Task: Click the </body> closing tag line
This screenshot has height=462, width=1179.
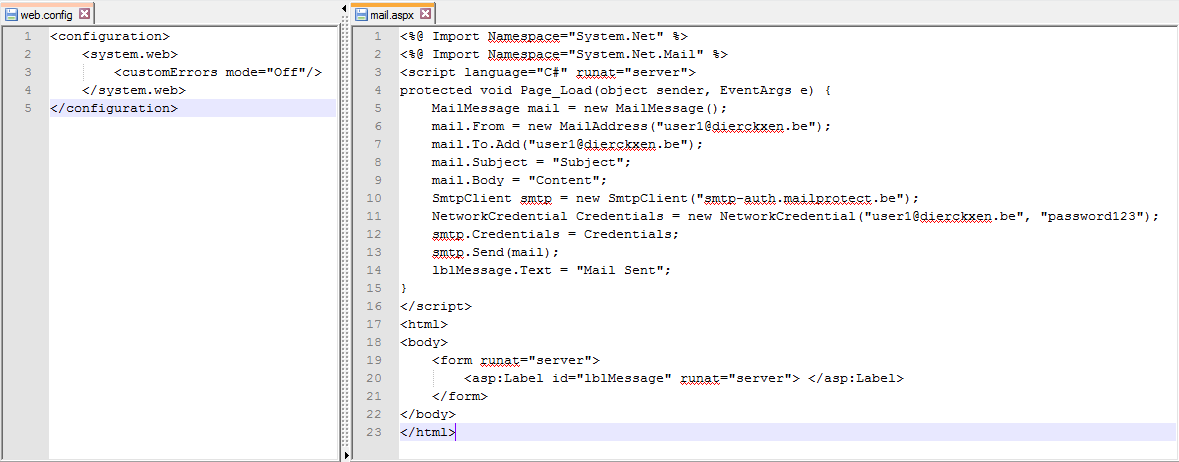Action: [x=428, y=415]
